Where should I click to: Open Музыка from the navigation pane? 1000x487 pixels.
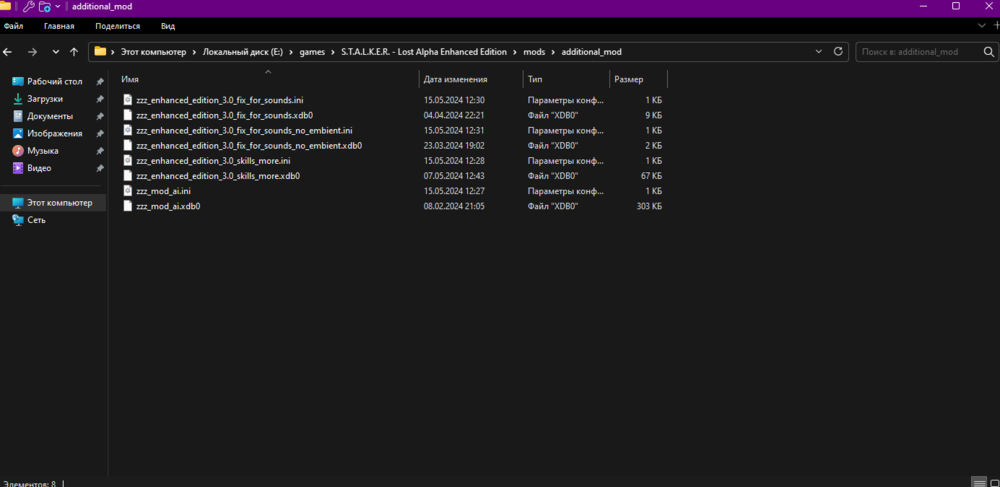click(x=43, y=151)
